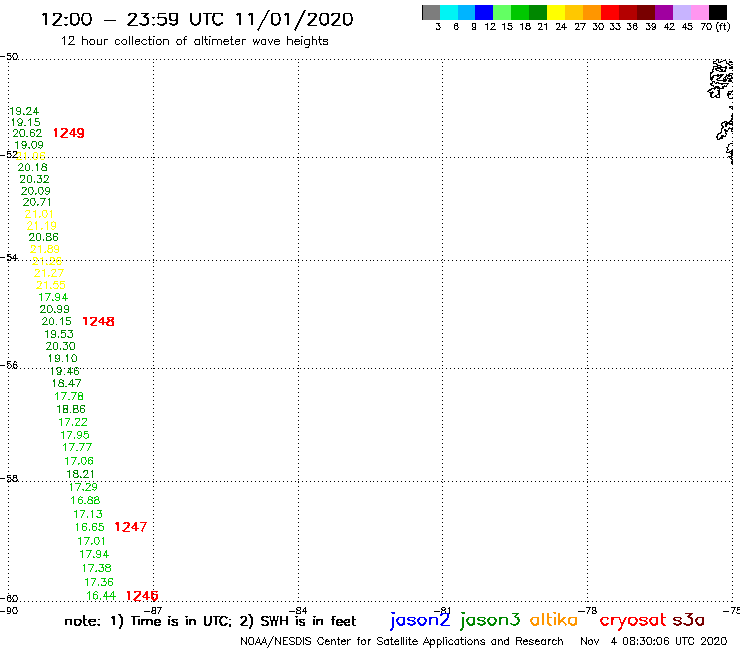Select the 18.86 wave height value
Image resolution: width=740 pixels, height=650 pixels.
71,410
